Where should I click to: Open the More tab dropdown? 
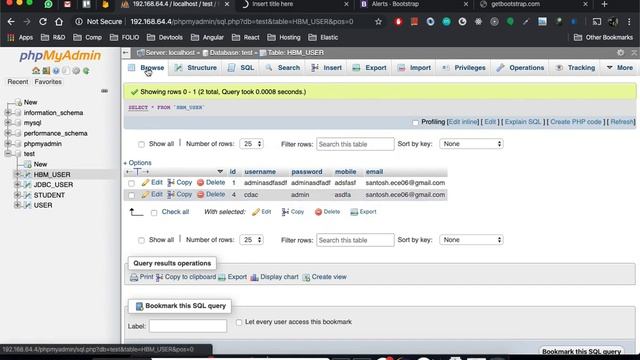tap(620, 68)
